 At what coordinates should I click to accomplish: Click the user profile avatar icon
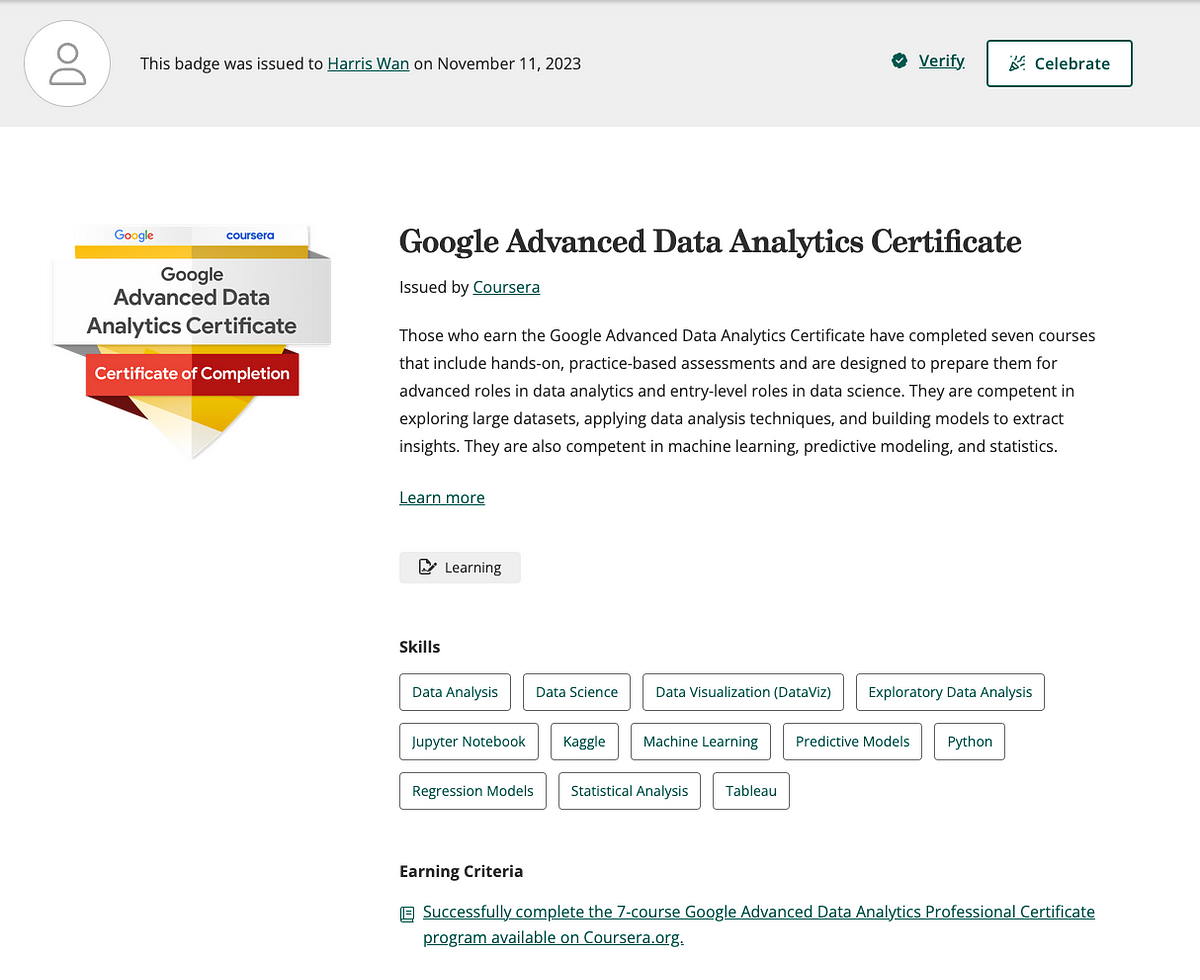[x=68, y=63]
